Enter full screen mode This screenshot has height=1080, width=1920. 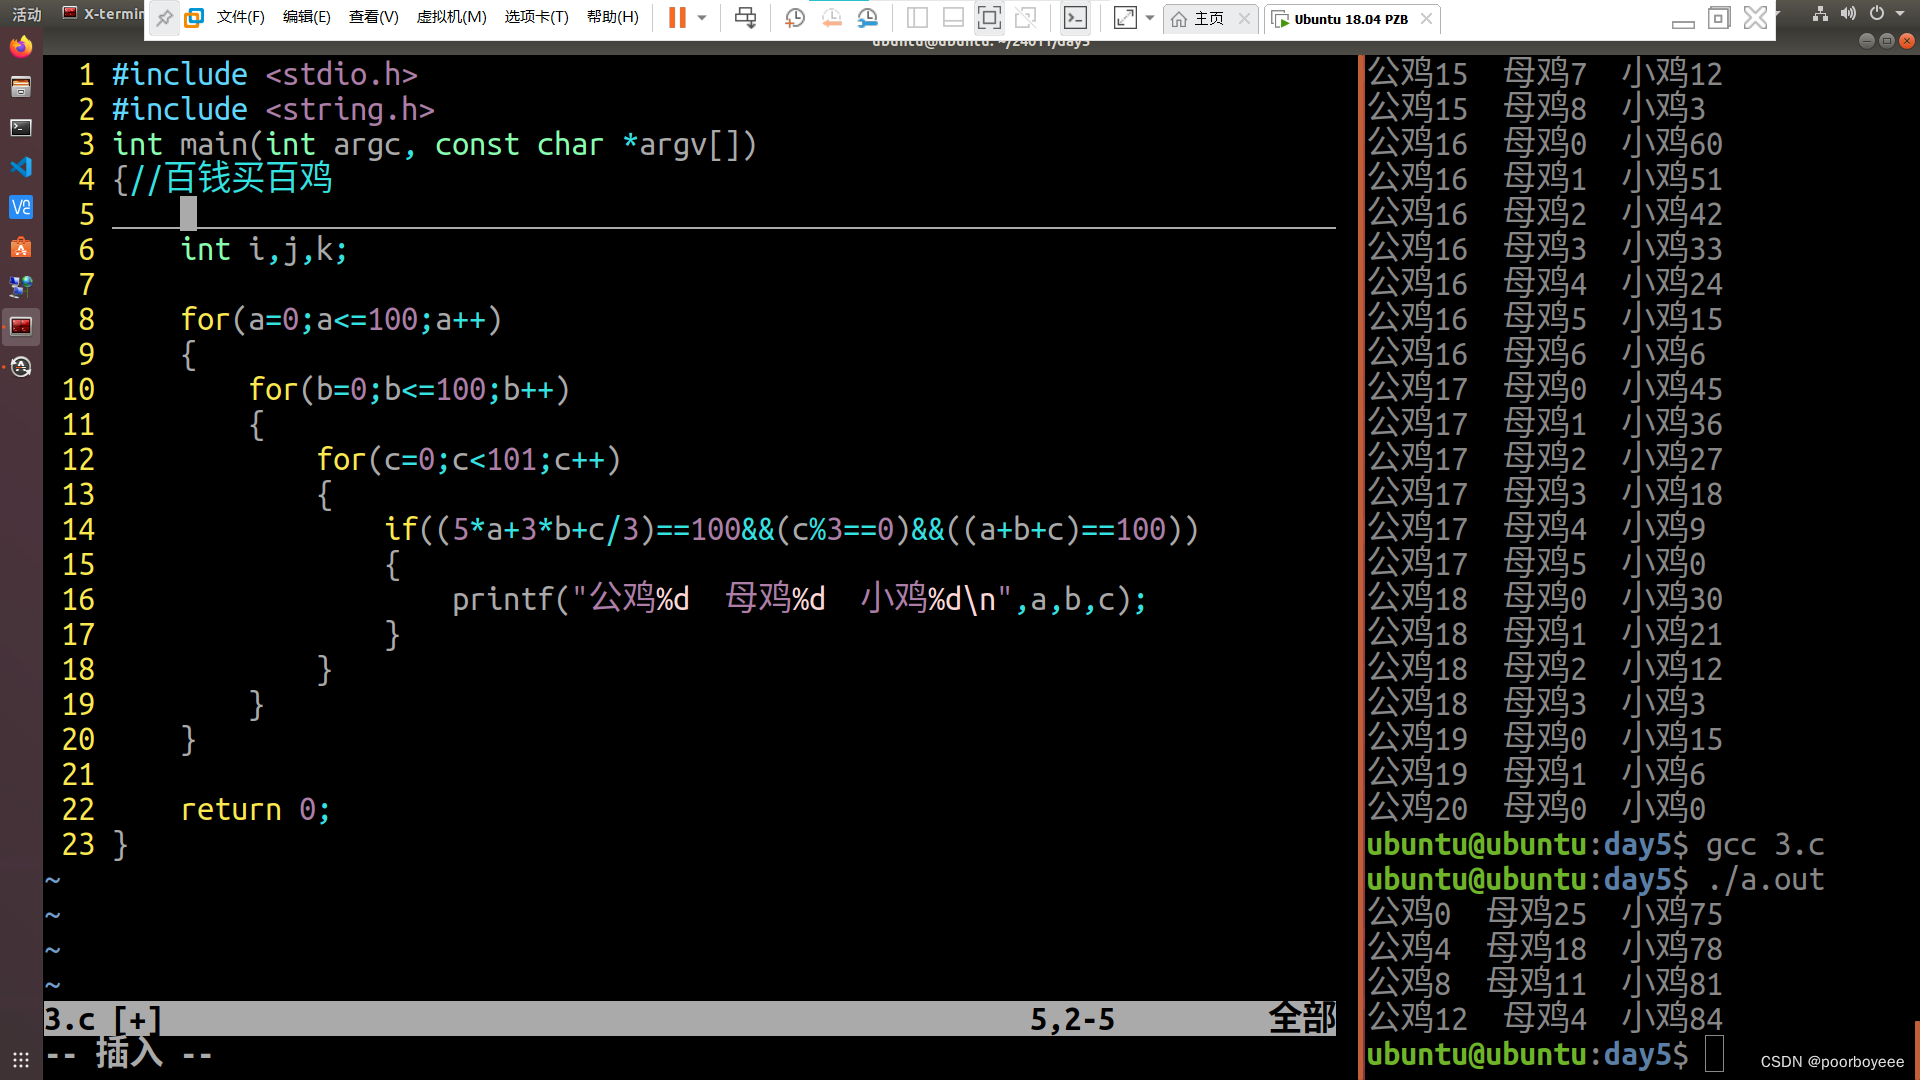(x=989, y=18)
